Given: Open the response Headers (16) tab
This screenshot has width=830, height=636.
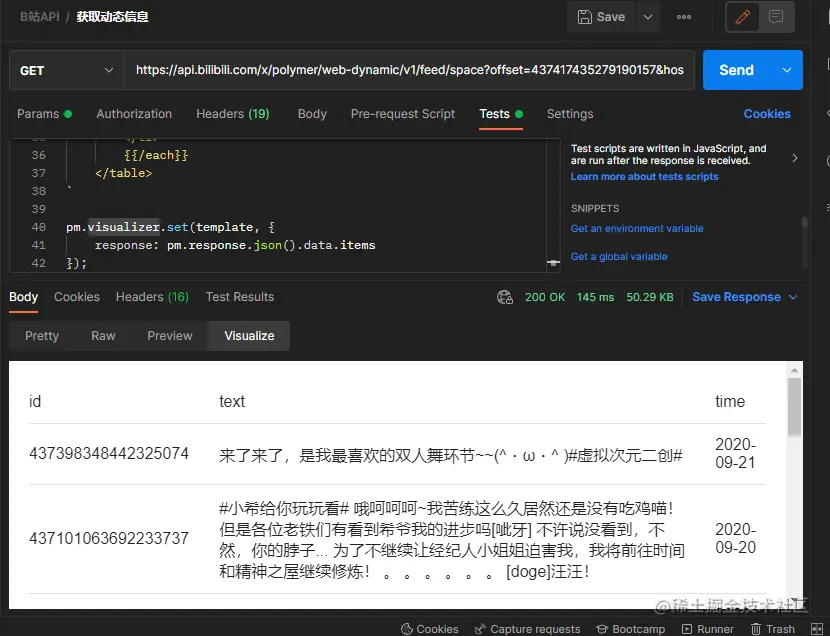Looking at the screenshot, I should point(152,297).
